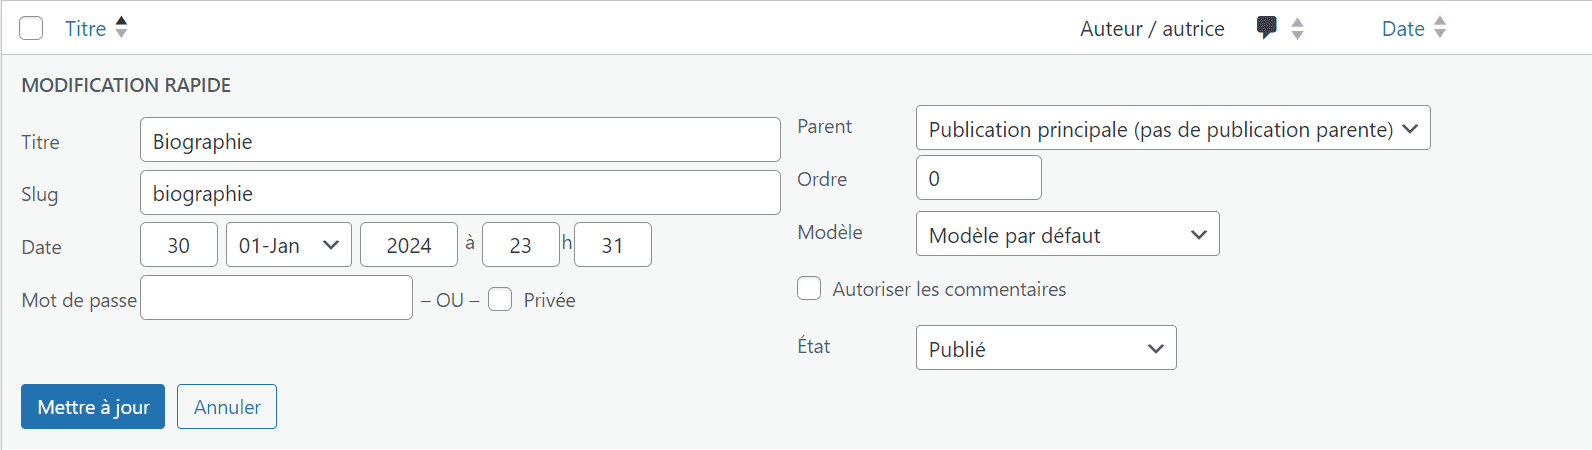This screenshot has width=1592, height=450.
Task: Click into the Titre field containing Biographie
Action: pyautogui.click(x=460, y=140)
